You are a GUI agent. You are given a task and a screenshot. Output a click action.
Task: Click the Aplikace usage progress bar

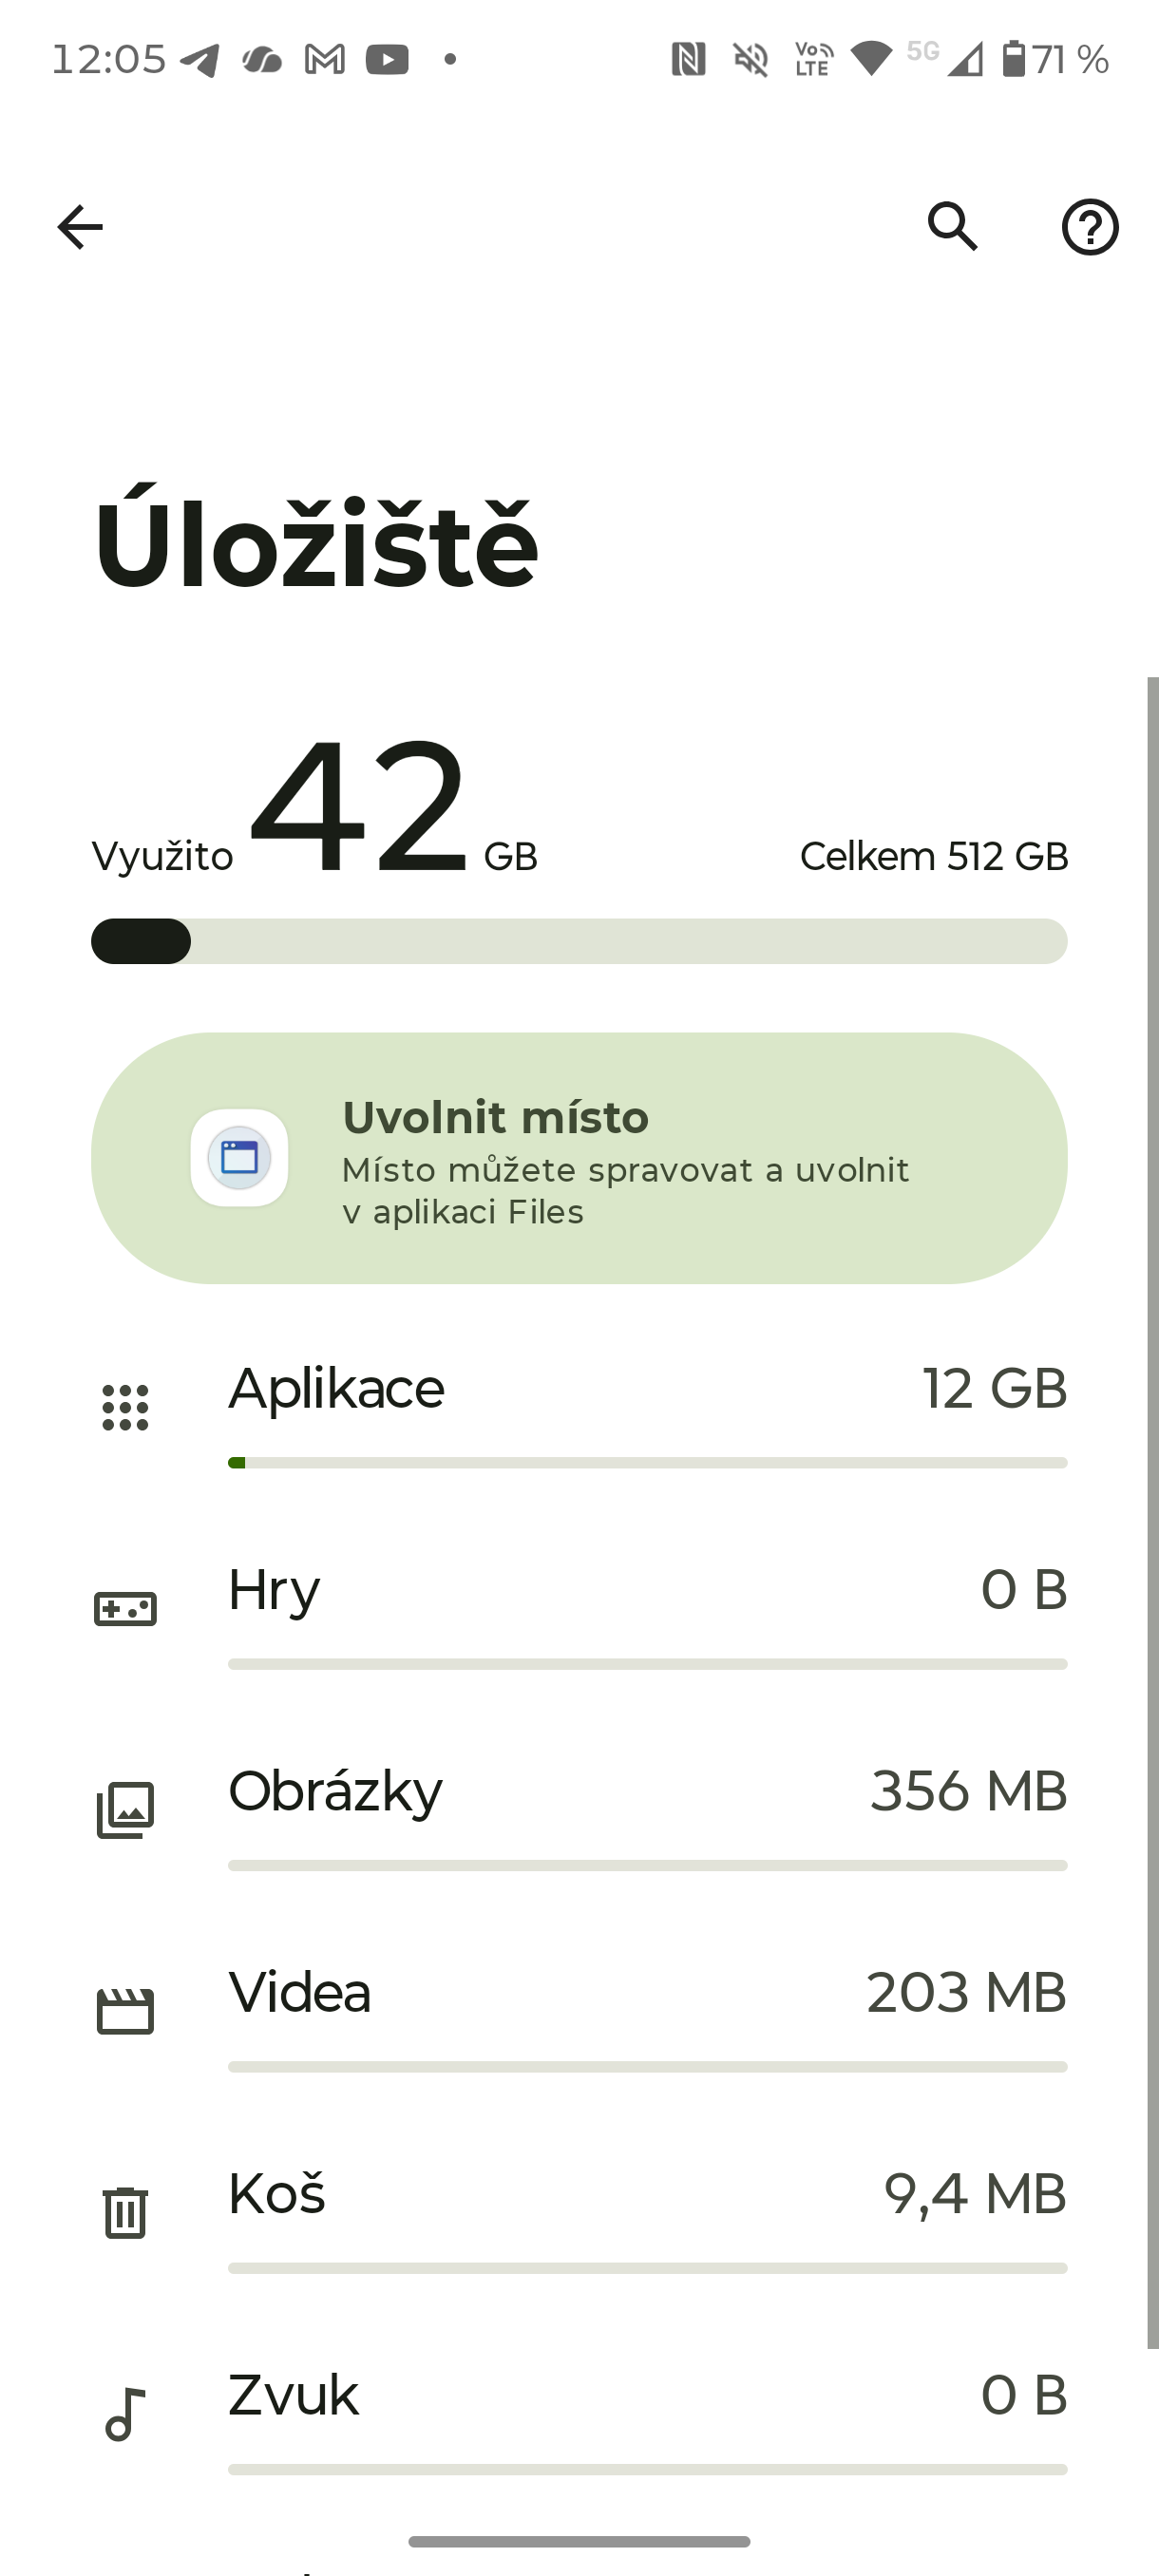647,1463
